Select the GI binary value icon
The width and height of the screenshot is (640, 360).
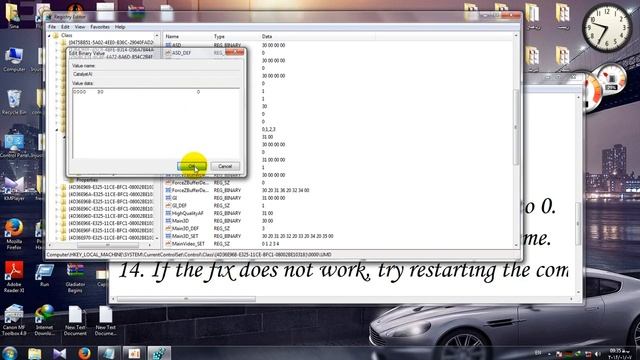tap(168, 198)
